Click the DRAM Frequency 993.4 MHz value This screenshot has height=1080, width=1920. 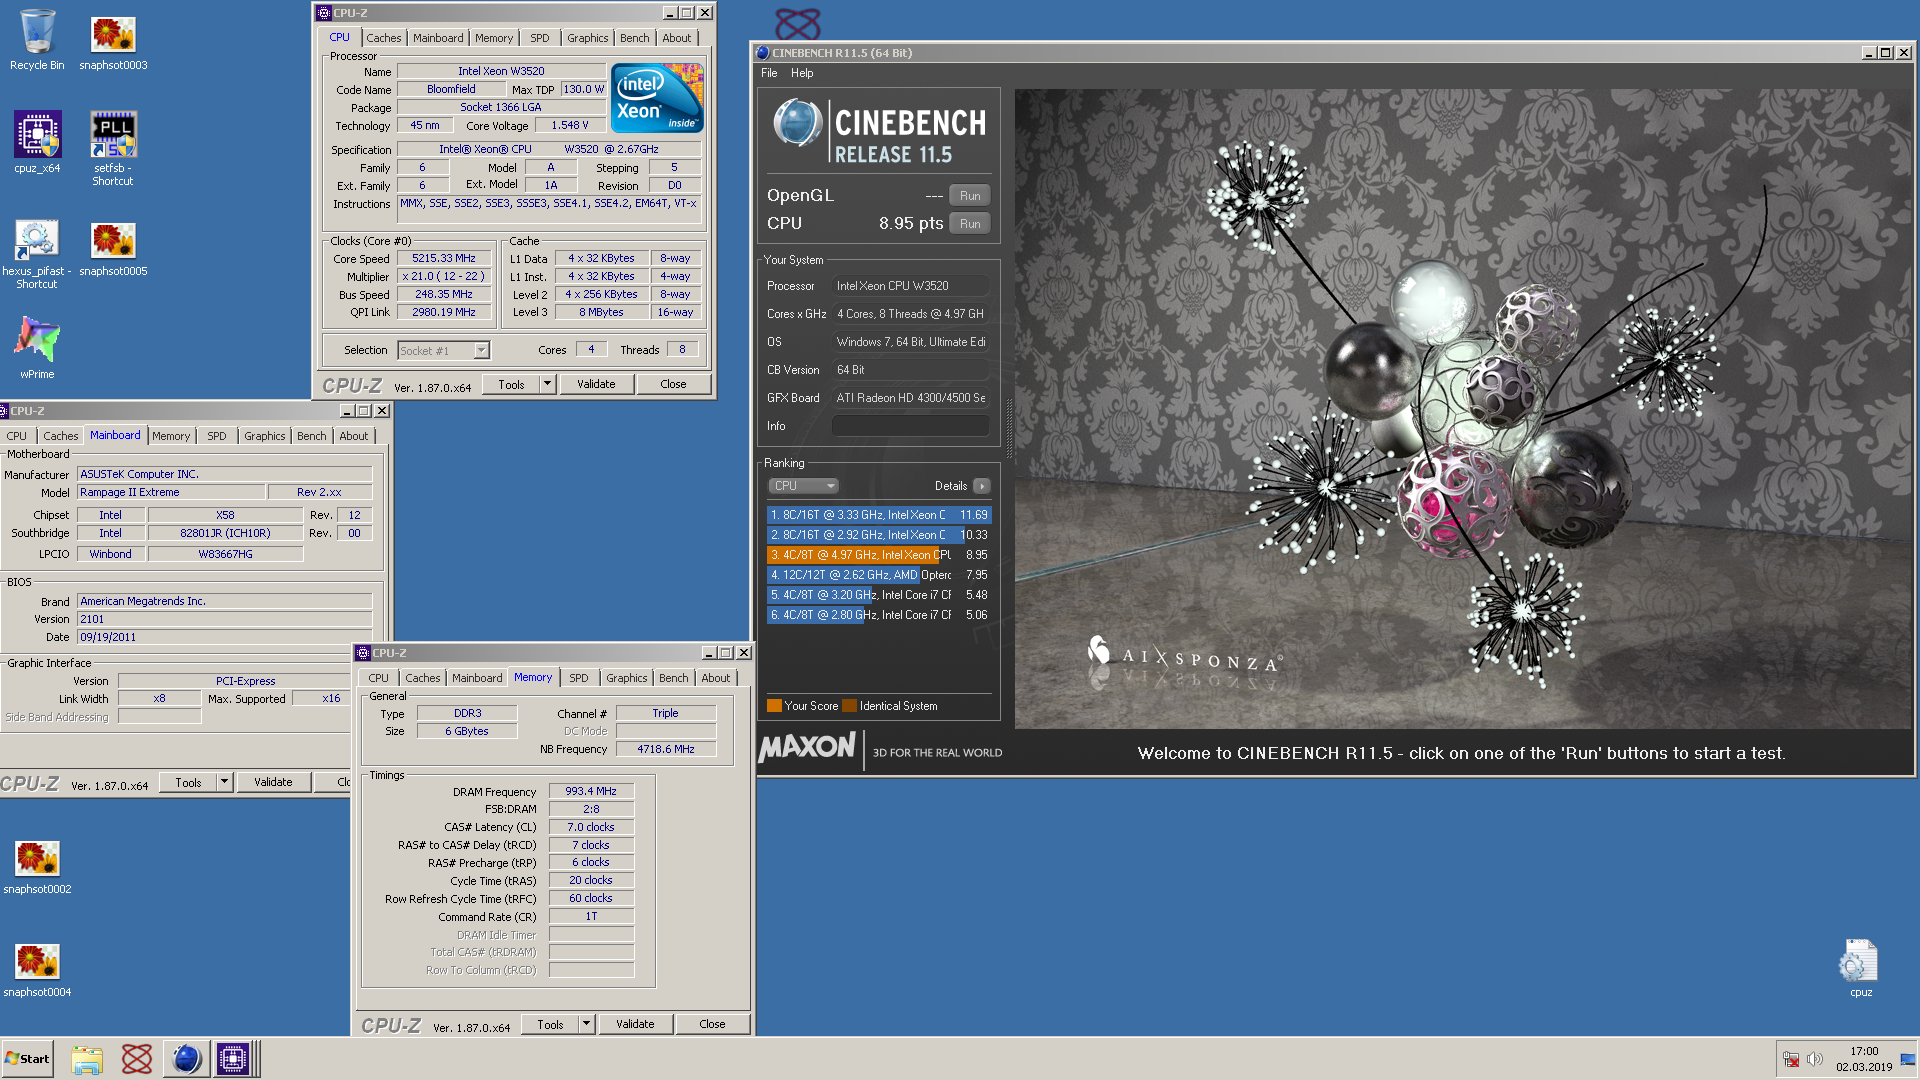[x=591, y=791]
